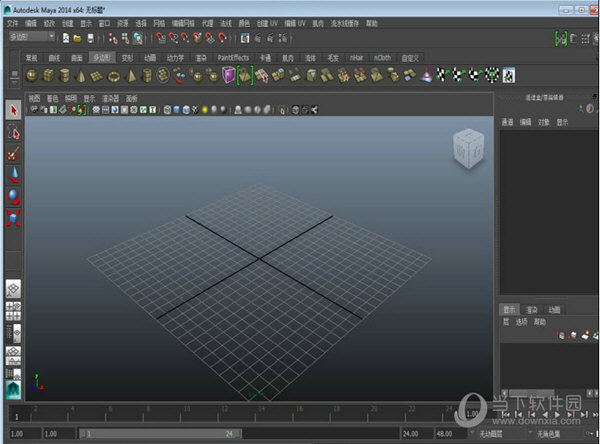600x444 pixels.
Task: Toggle use all lights yellow bulb
Action: (x=205, y=110)
